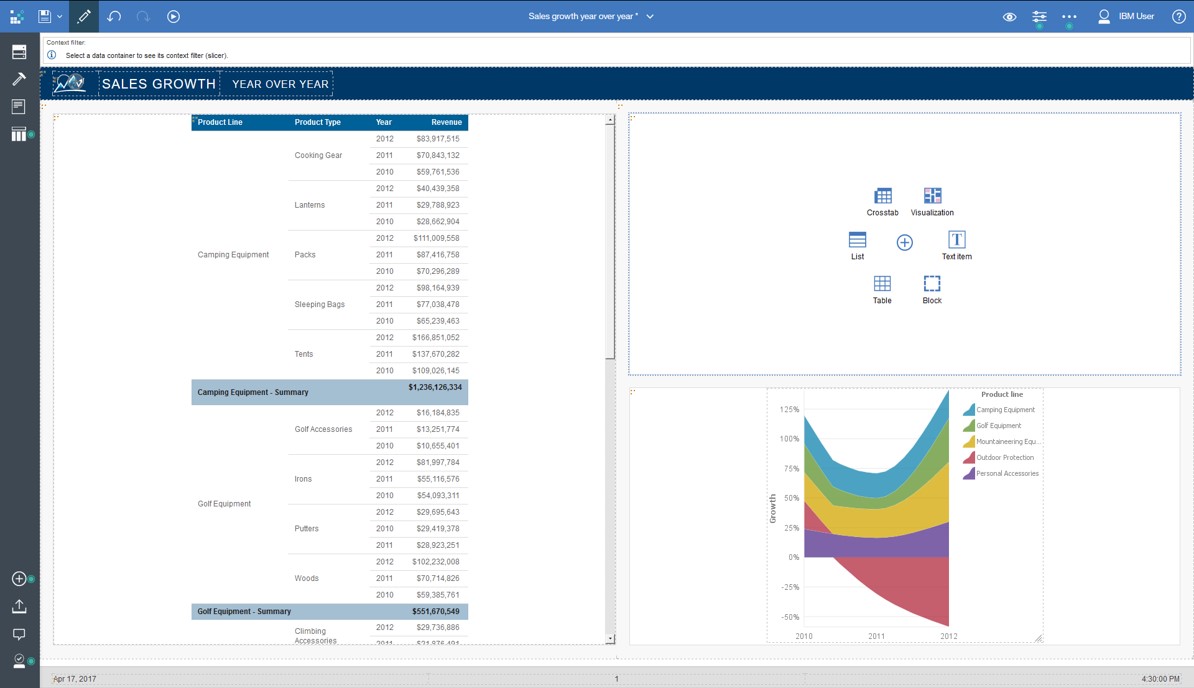Click the list scrollbar down arrow
Image resolution: width=1194 pixels, height=688 pixels.
click(610, 639)
